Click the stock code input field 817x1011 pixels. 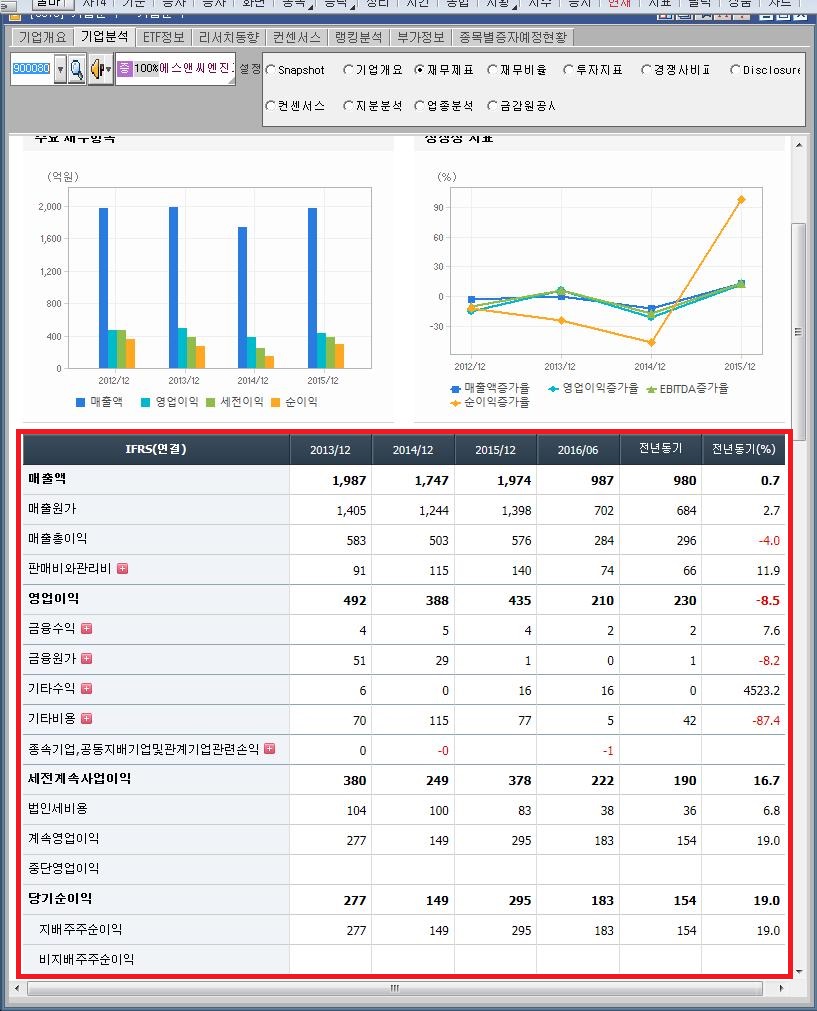pyautogui.click(x=31, y=69)
